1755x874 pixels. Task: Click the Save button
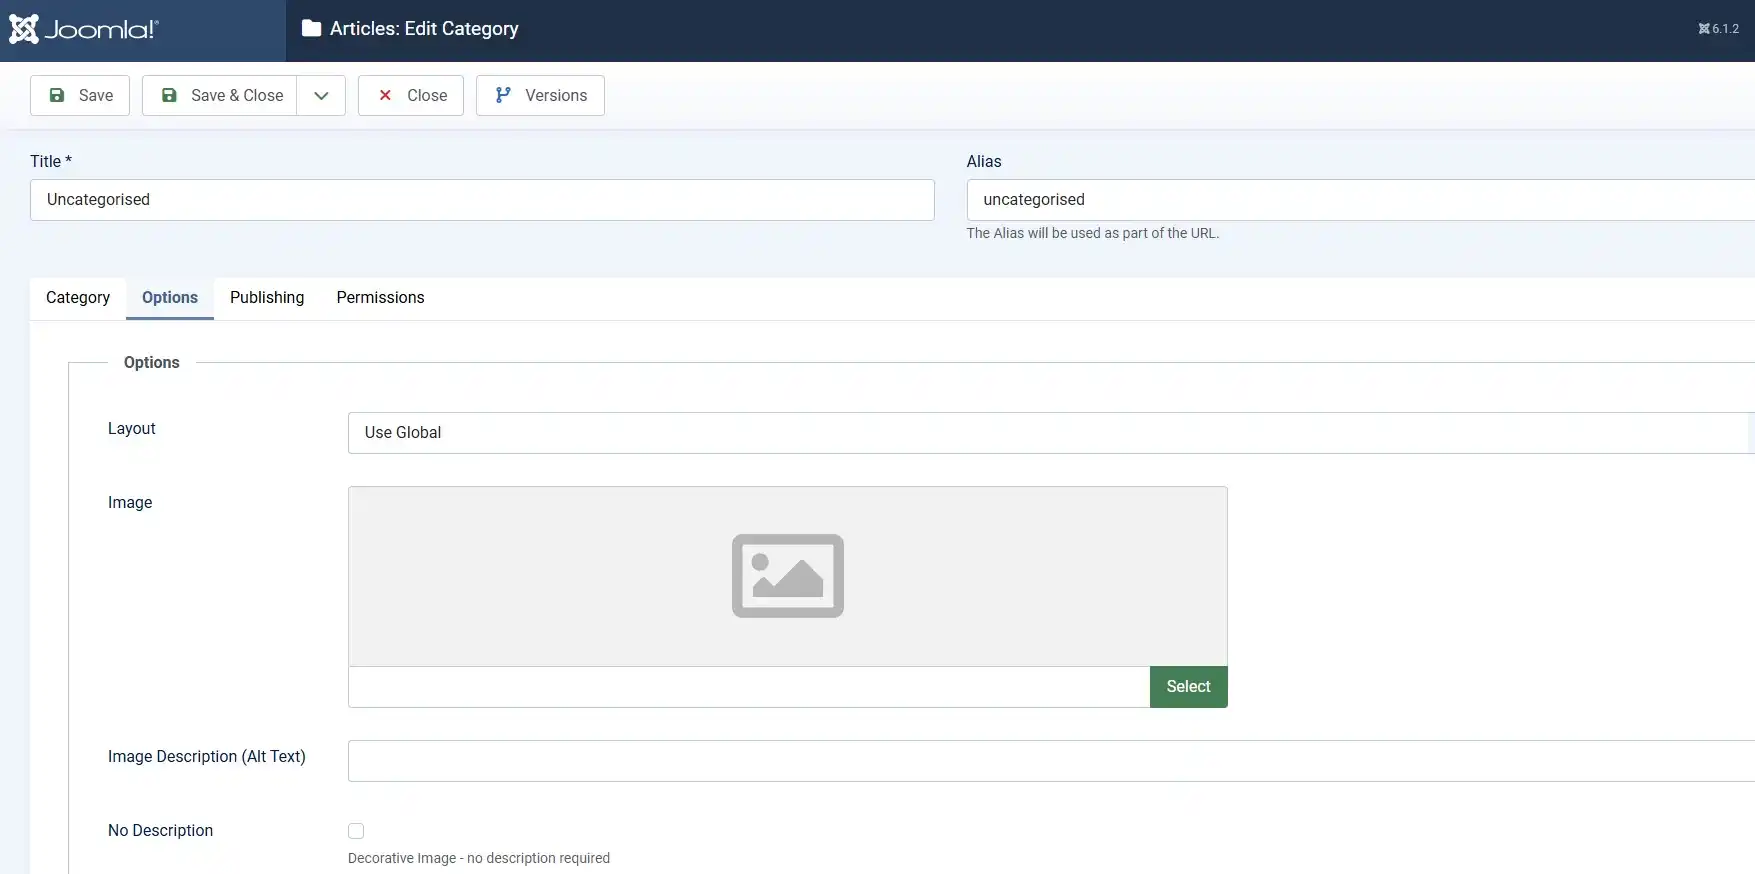pyautogui.click(x=80, y=95)
